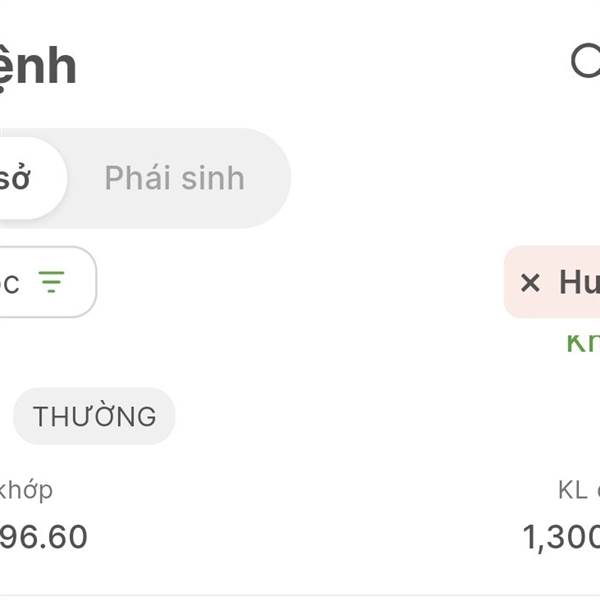The image size is (600, 600).
Task: Tap the volume value 1,300
Action: 561,537
